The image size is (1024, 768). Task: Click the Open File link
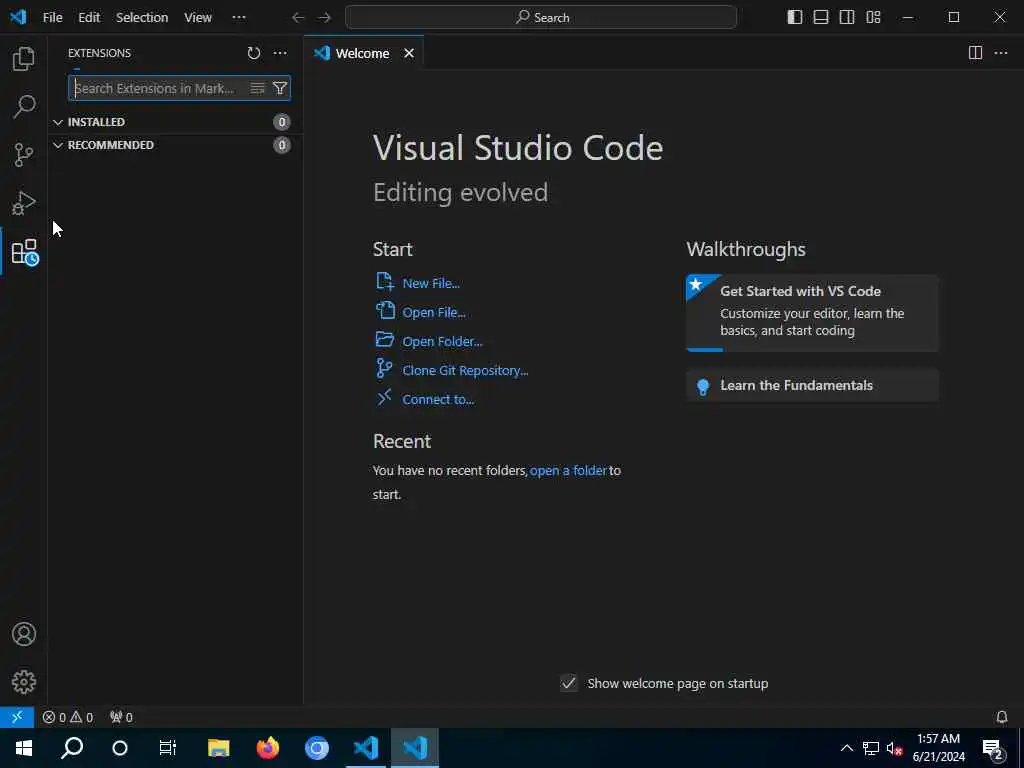coord(434,312)
